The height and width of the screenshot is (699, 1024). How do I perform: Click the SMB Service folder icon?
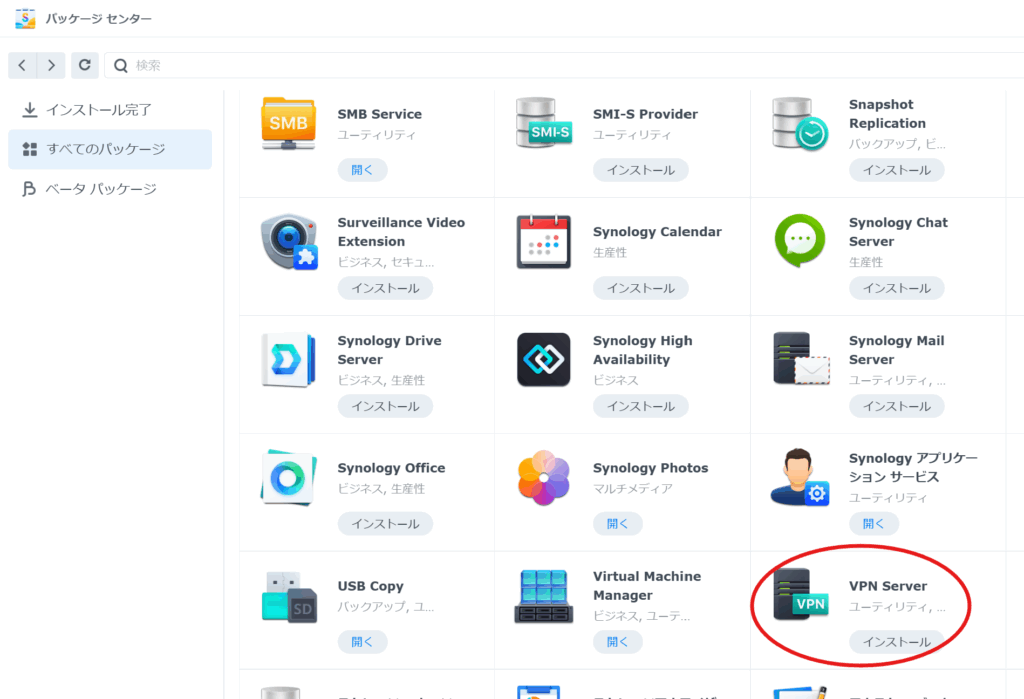(x=289, y=123)
